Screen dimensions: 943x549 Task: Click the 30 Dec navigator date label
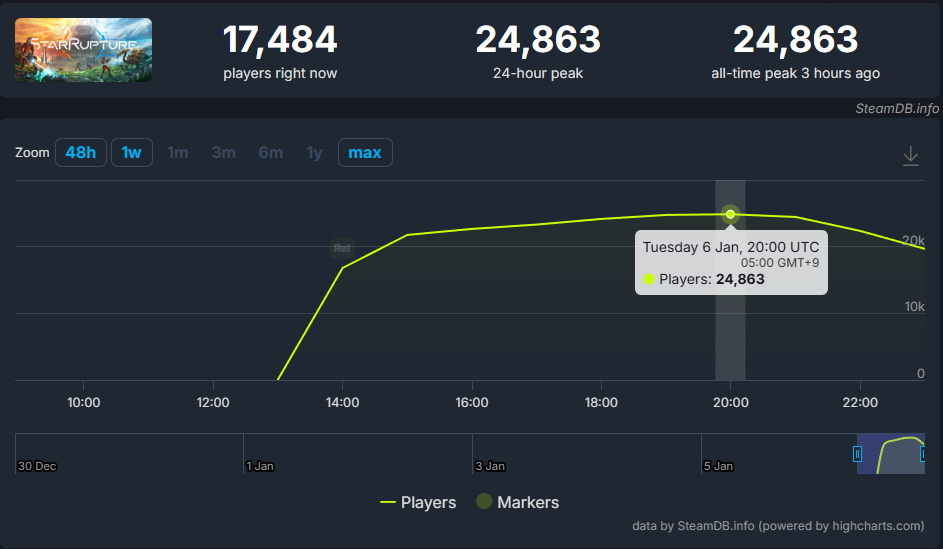click(37, 466)
